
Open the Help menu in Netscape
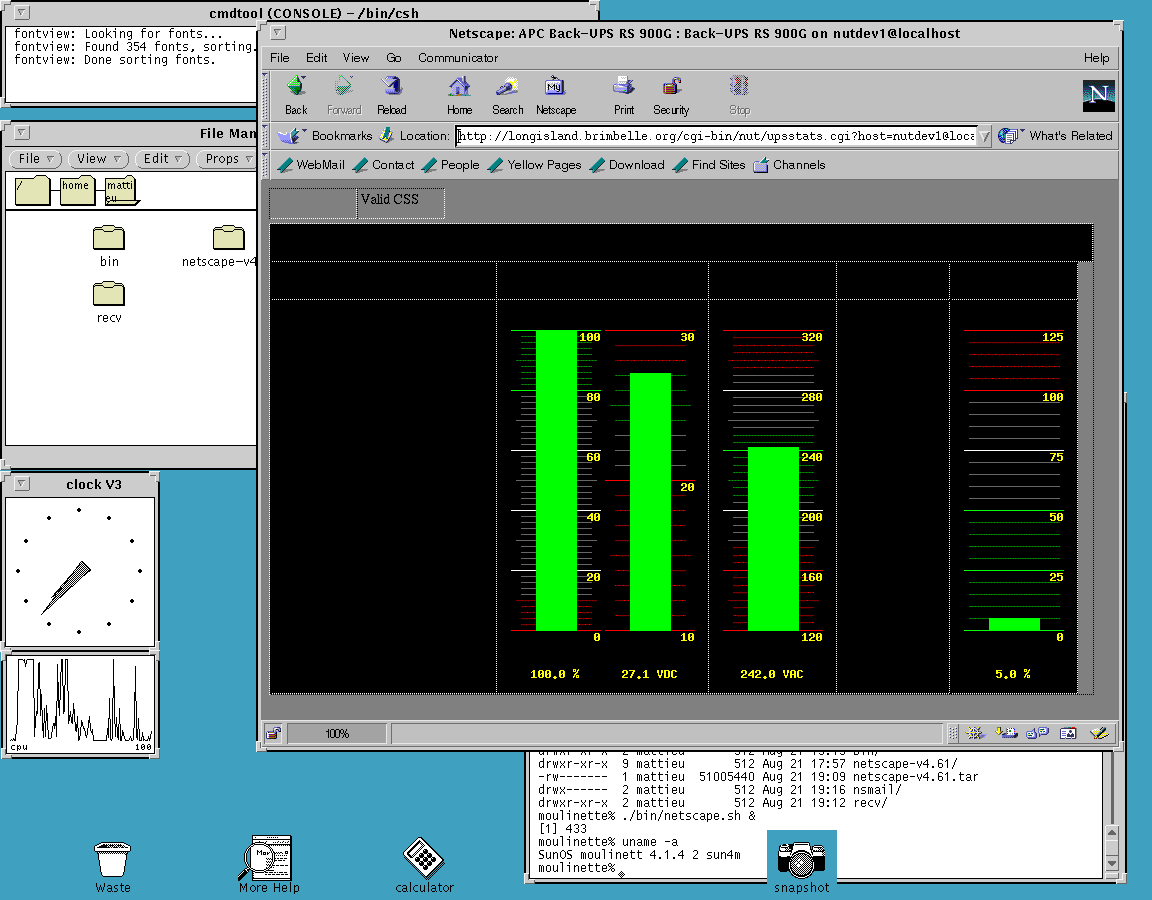click(x=1096, y=57)
